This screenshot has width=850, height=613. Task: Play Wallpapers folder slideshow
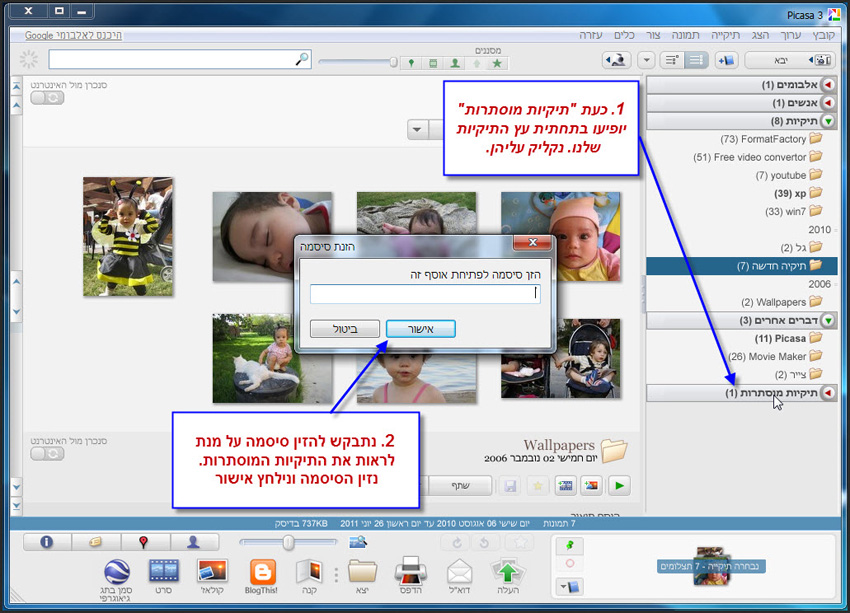(619, 486)
